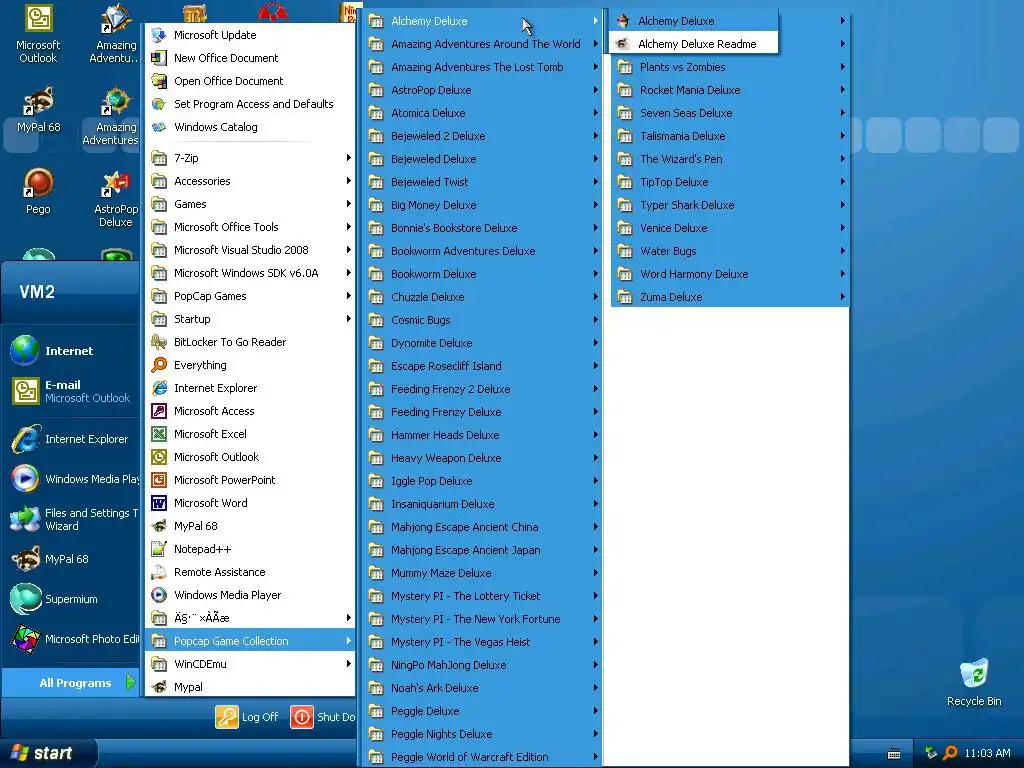Click the start button
Image resolution: width=1024 pixels, height=768 pixels.
pos(47,753)
